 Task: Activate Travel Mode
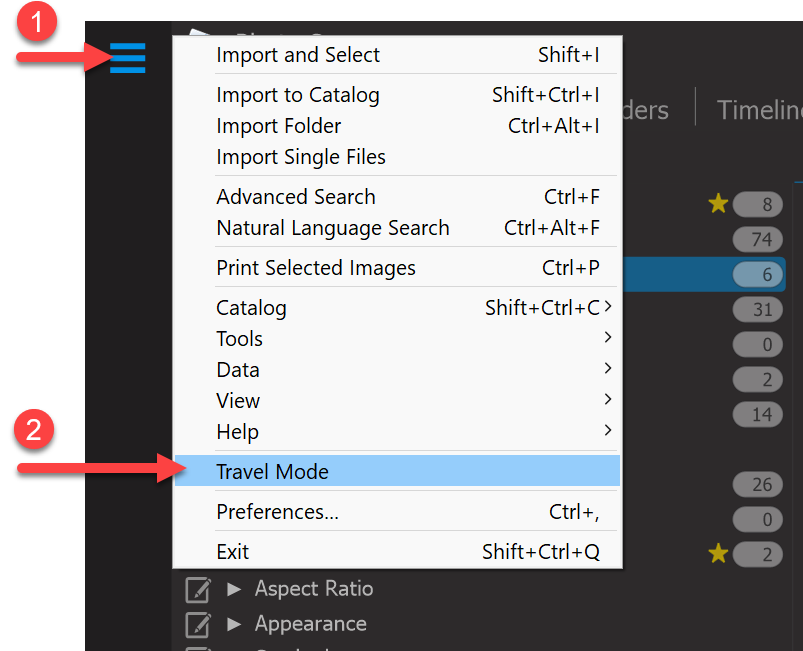coord(397,471)
